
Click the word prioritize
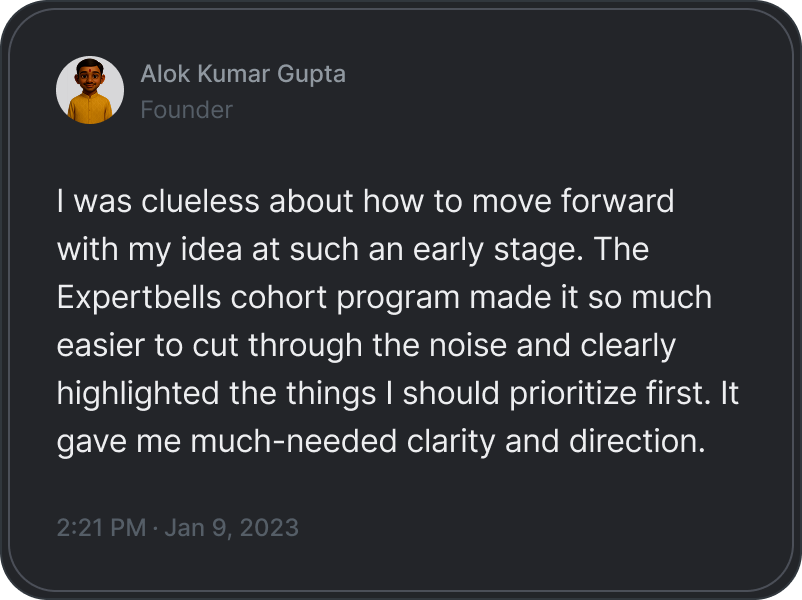[572, 393]
